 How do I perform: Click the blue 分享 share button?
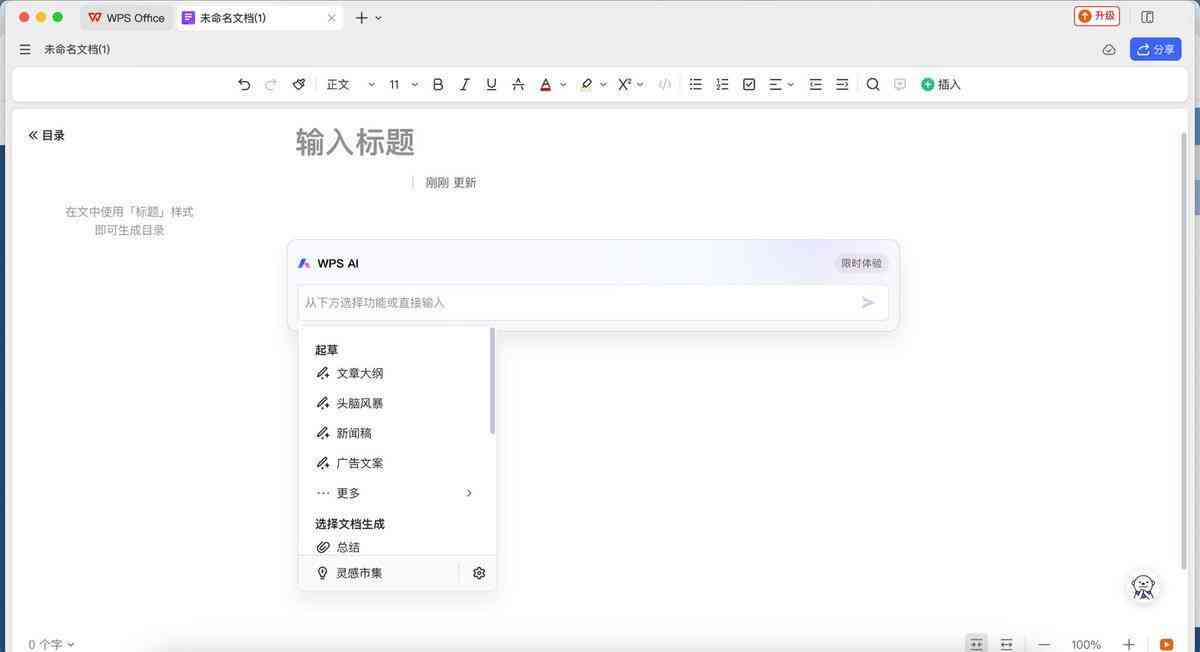(1156, 49)
